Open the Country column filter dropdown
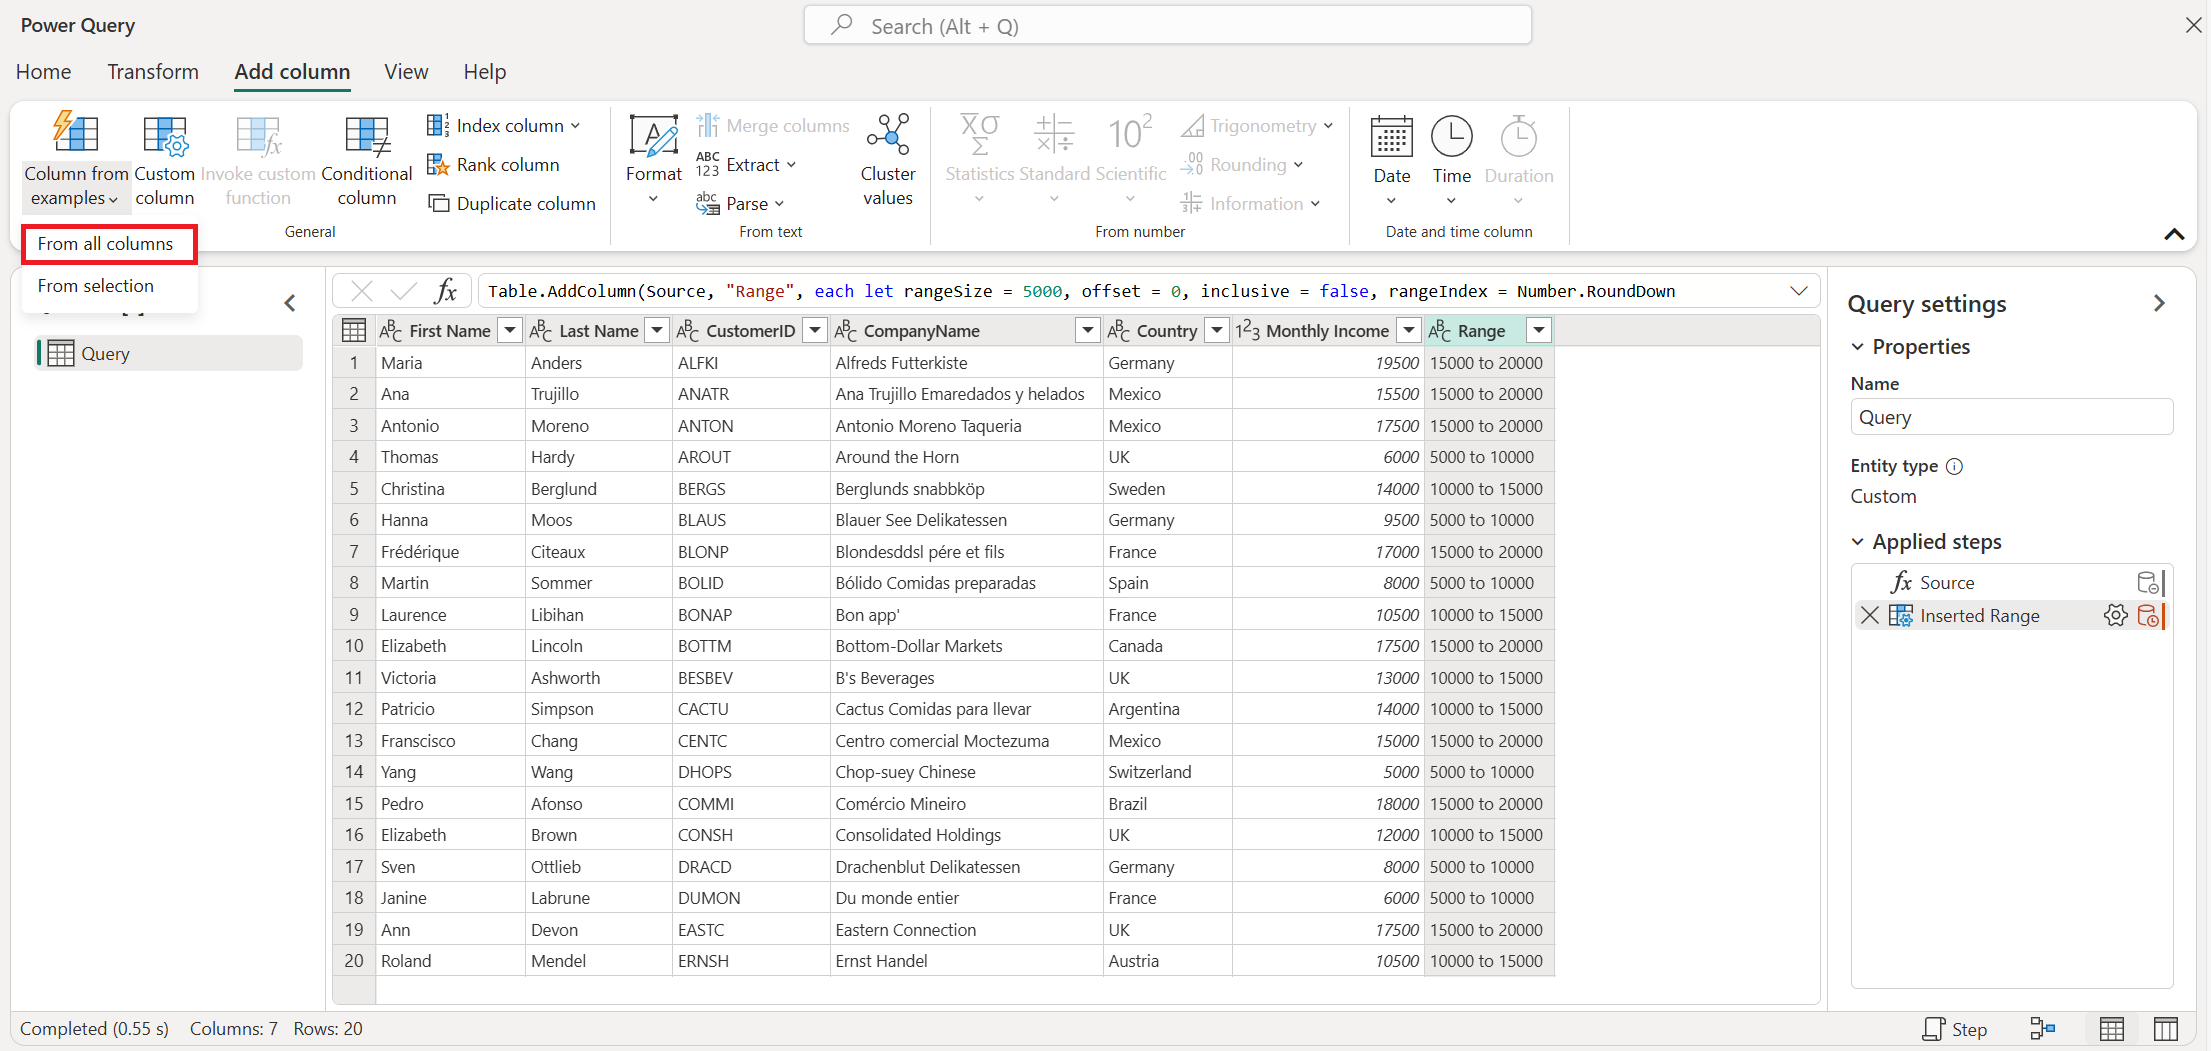 pos(1217,331)
